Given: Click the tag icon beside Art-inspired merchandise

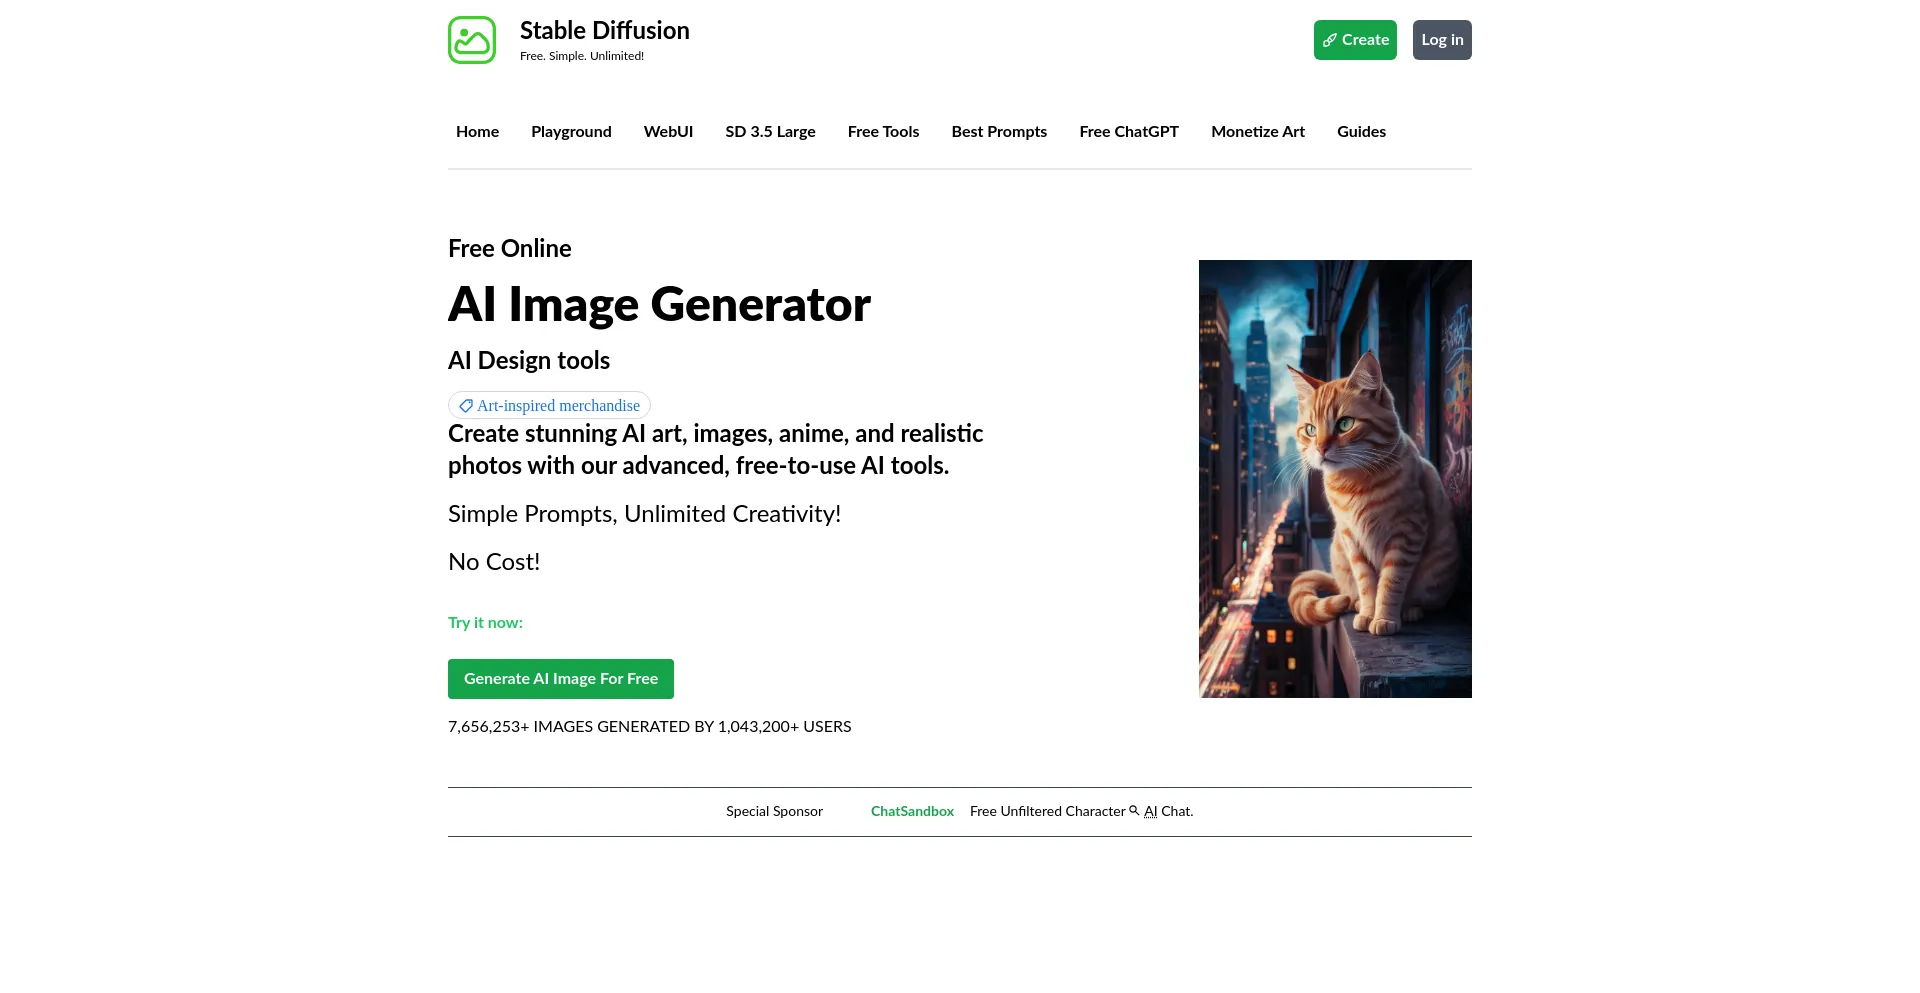Looking at the screenshot, I should [x=465, y=406].
